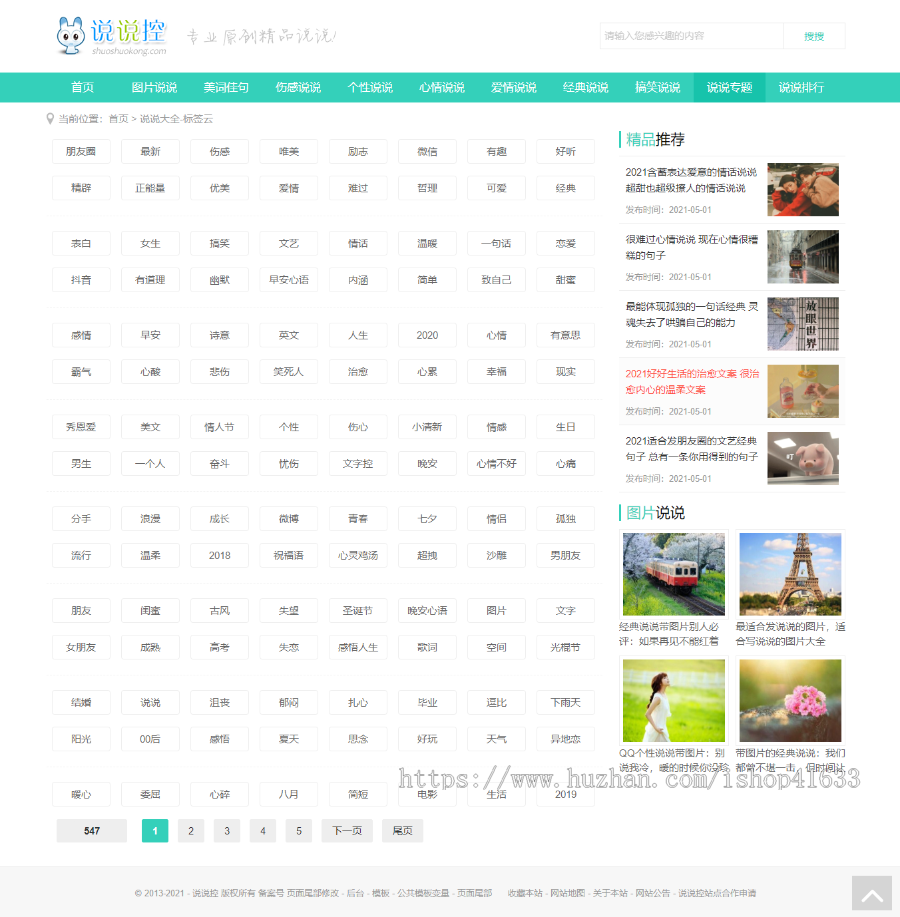Go to pagination page 3
Viewport: 900px width, 917px height.
coord(227,830)
